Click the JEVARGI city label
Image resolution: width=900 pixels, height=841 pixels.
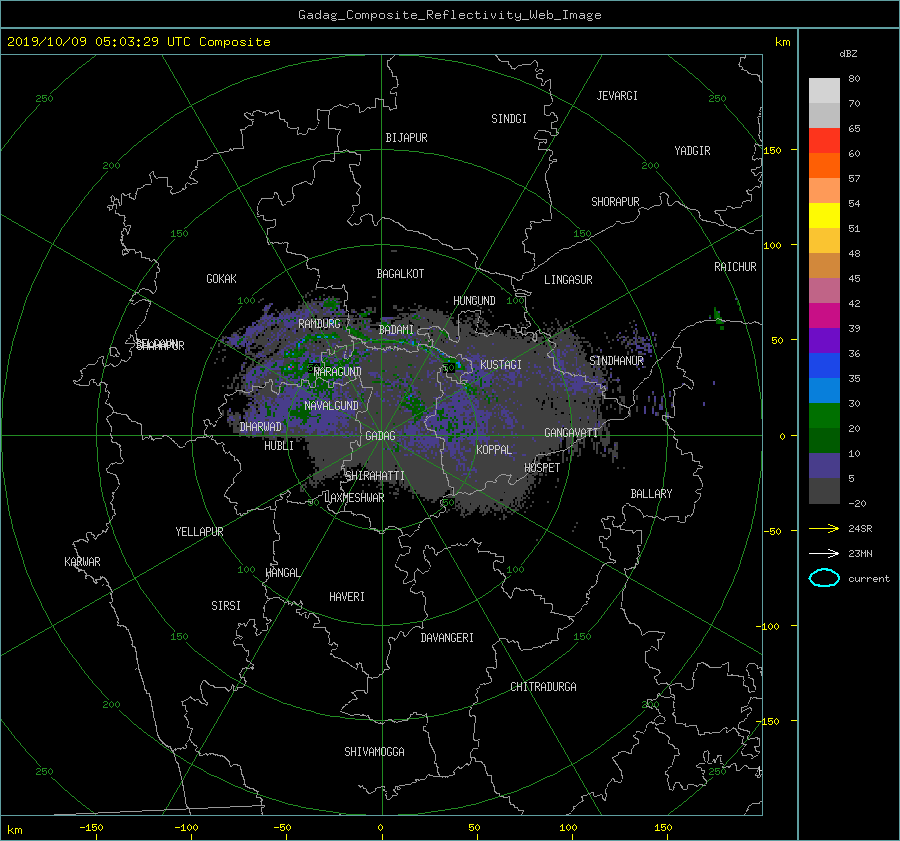617,96
